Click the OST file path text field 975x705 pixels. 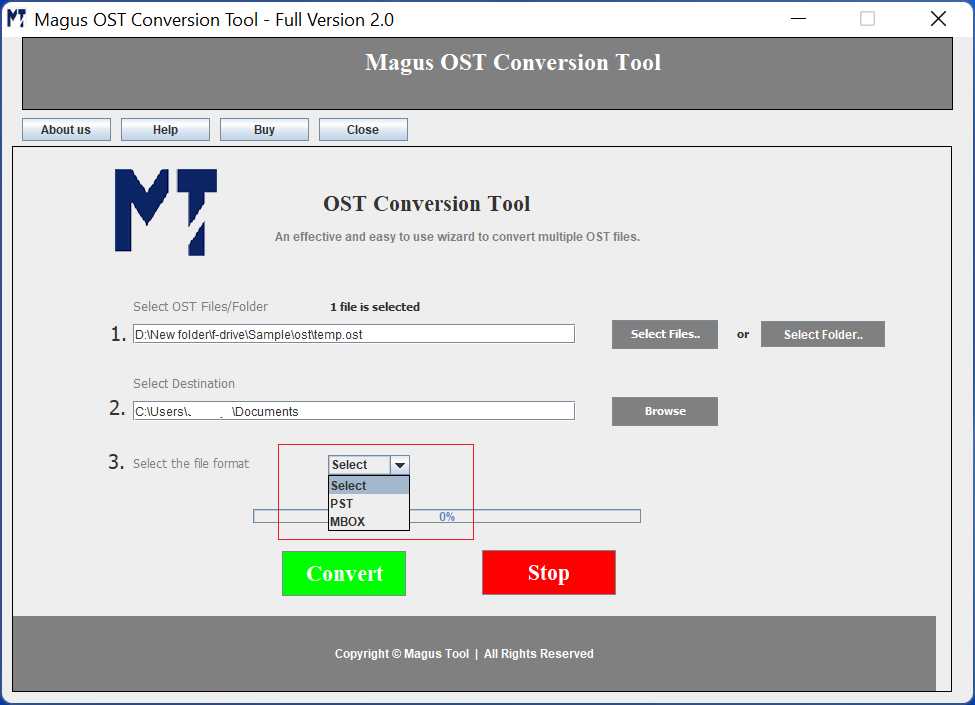pyautogui.click(x=354, y=334)
